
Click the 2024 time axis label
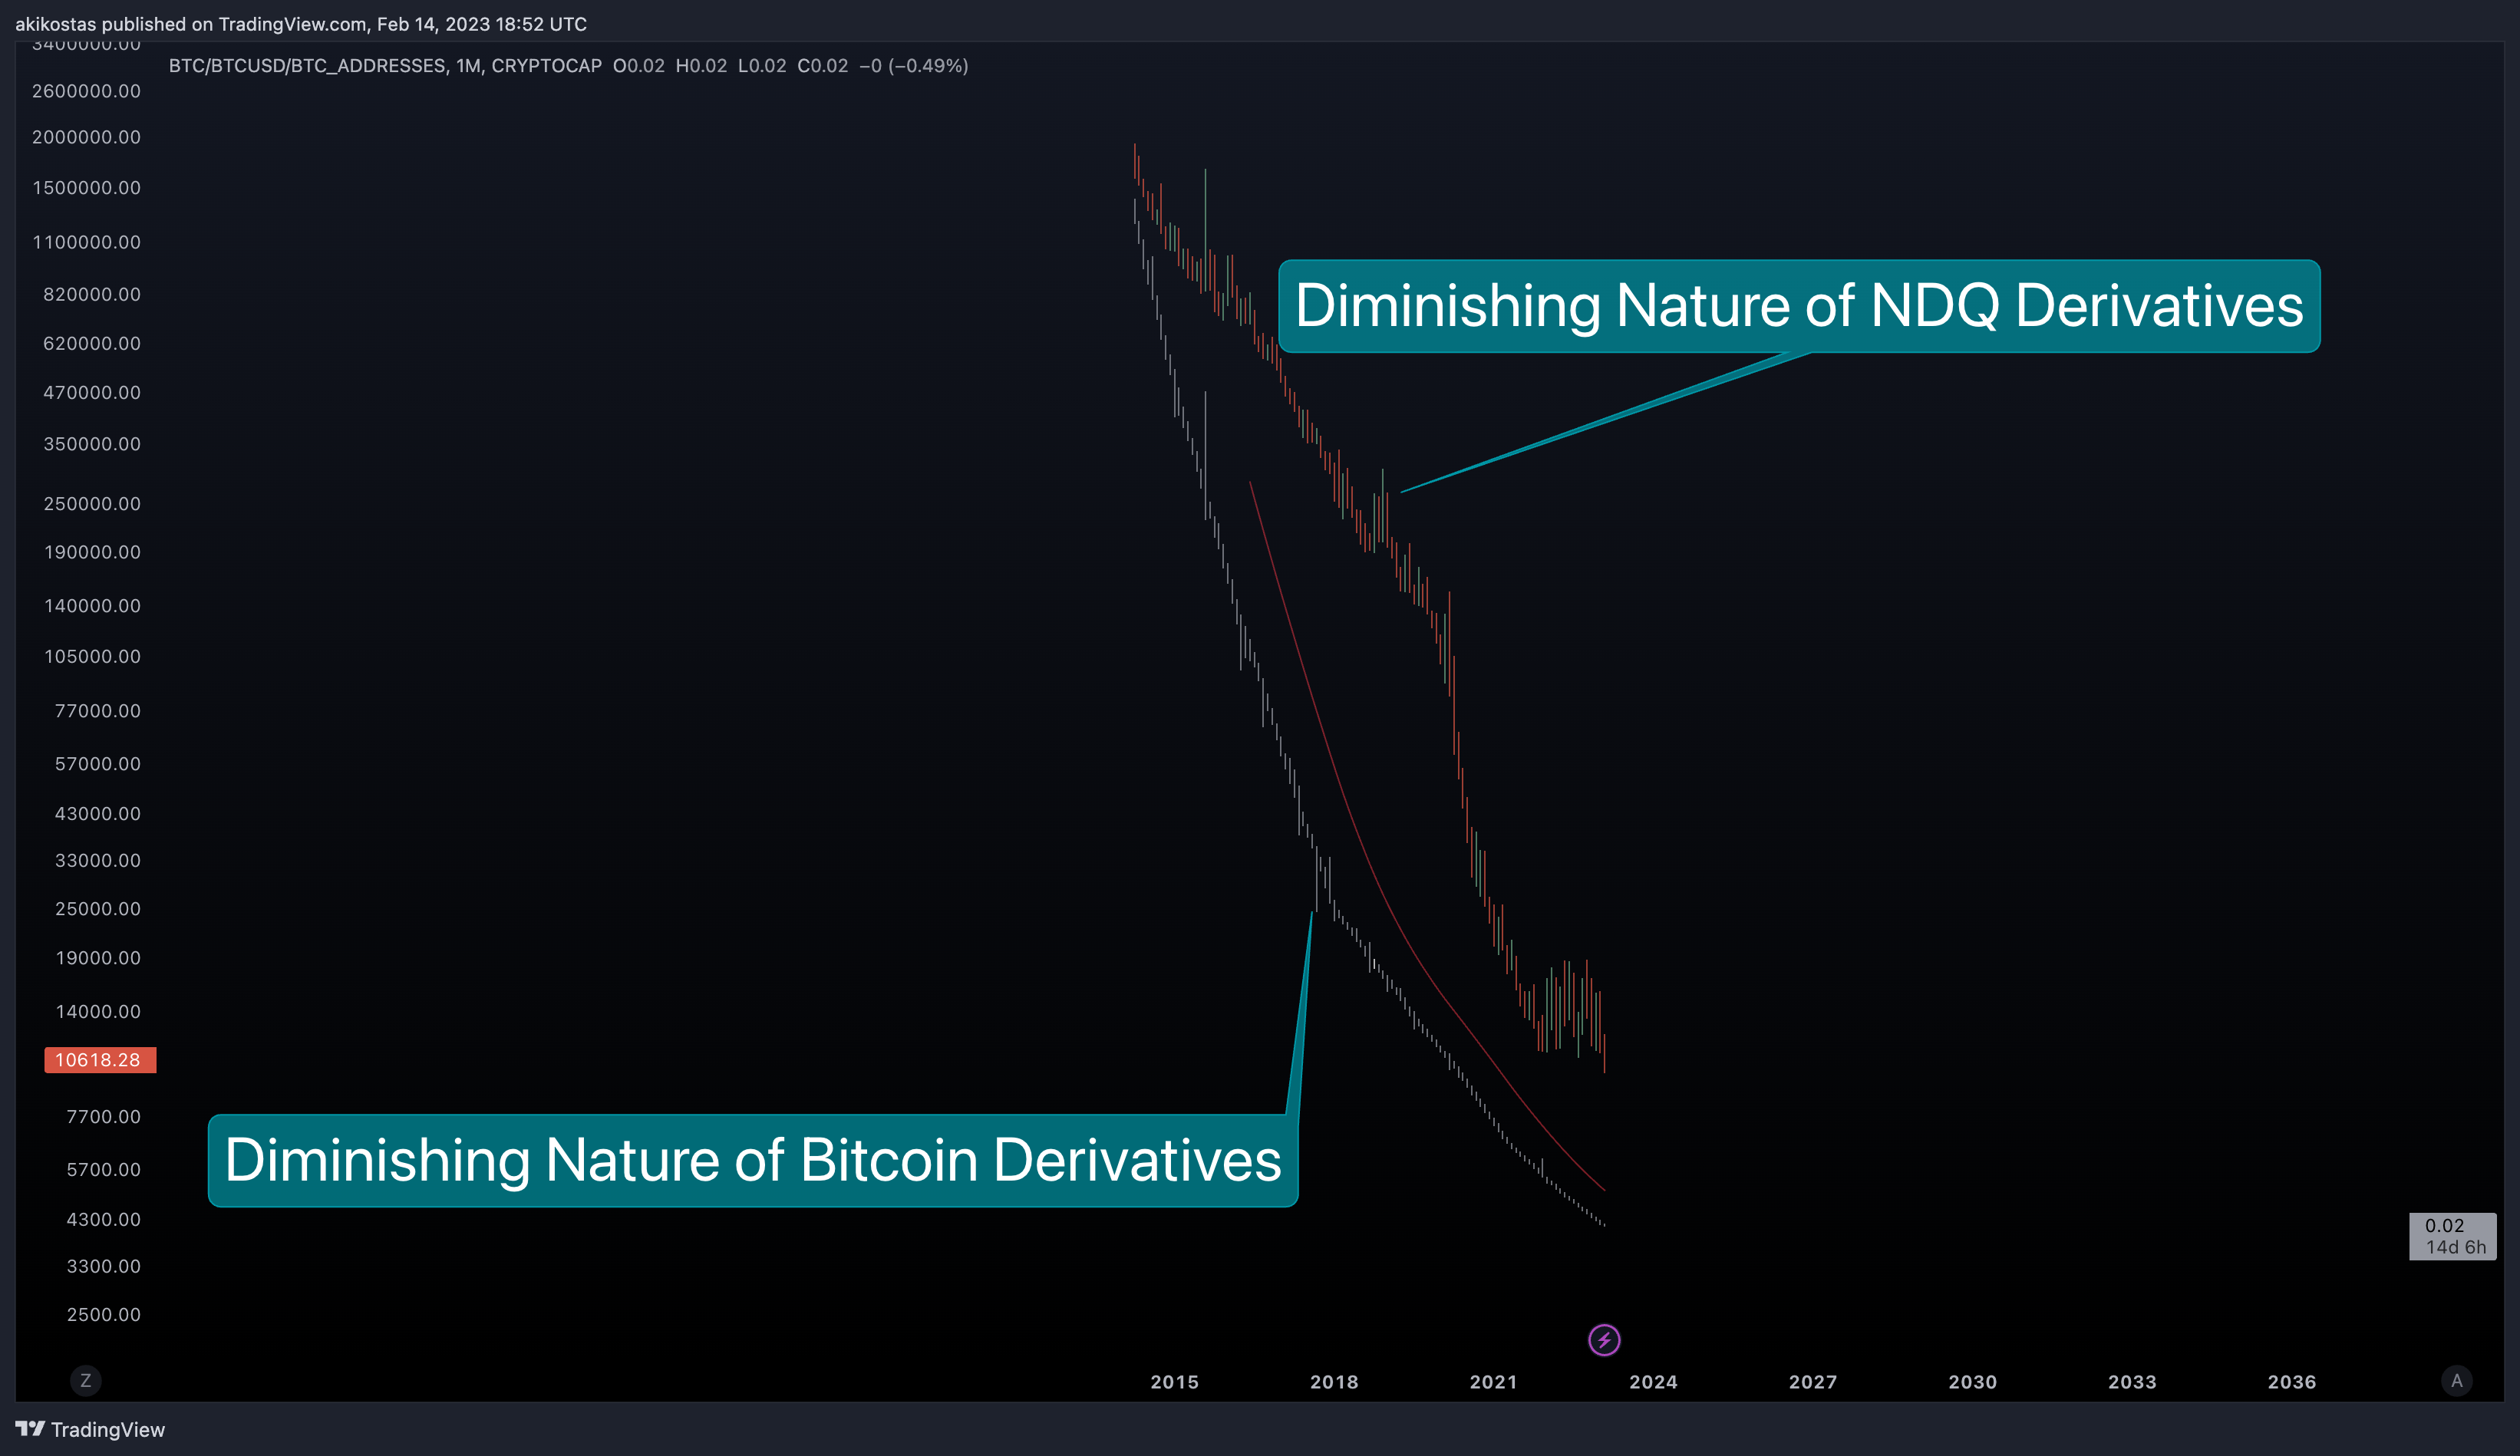1653,1382
